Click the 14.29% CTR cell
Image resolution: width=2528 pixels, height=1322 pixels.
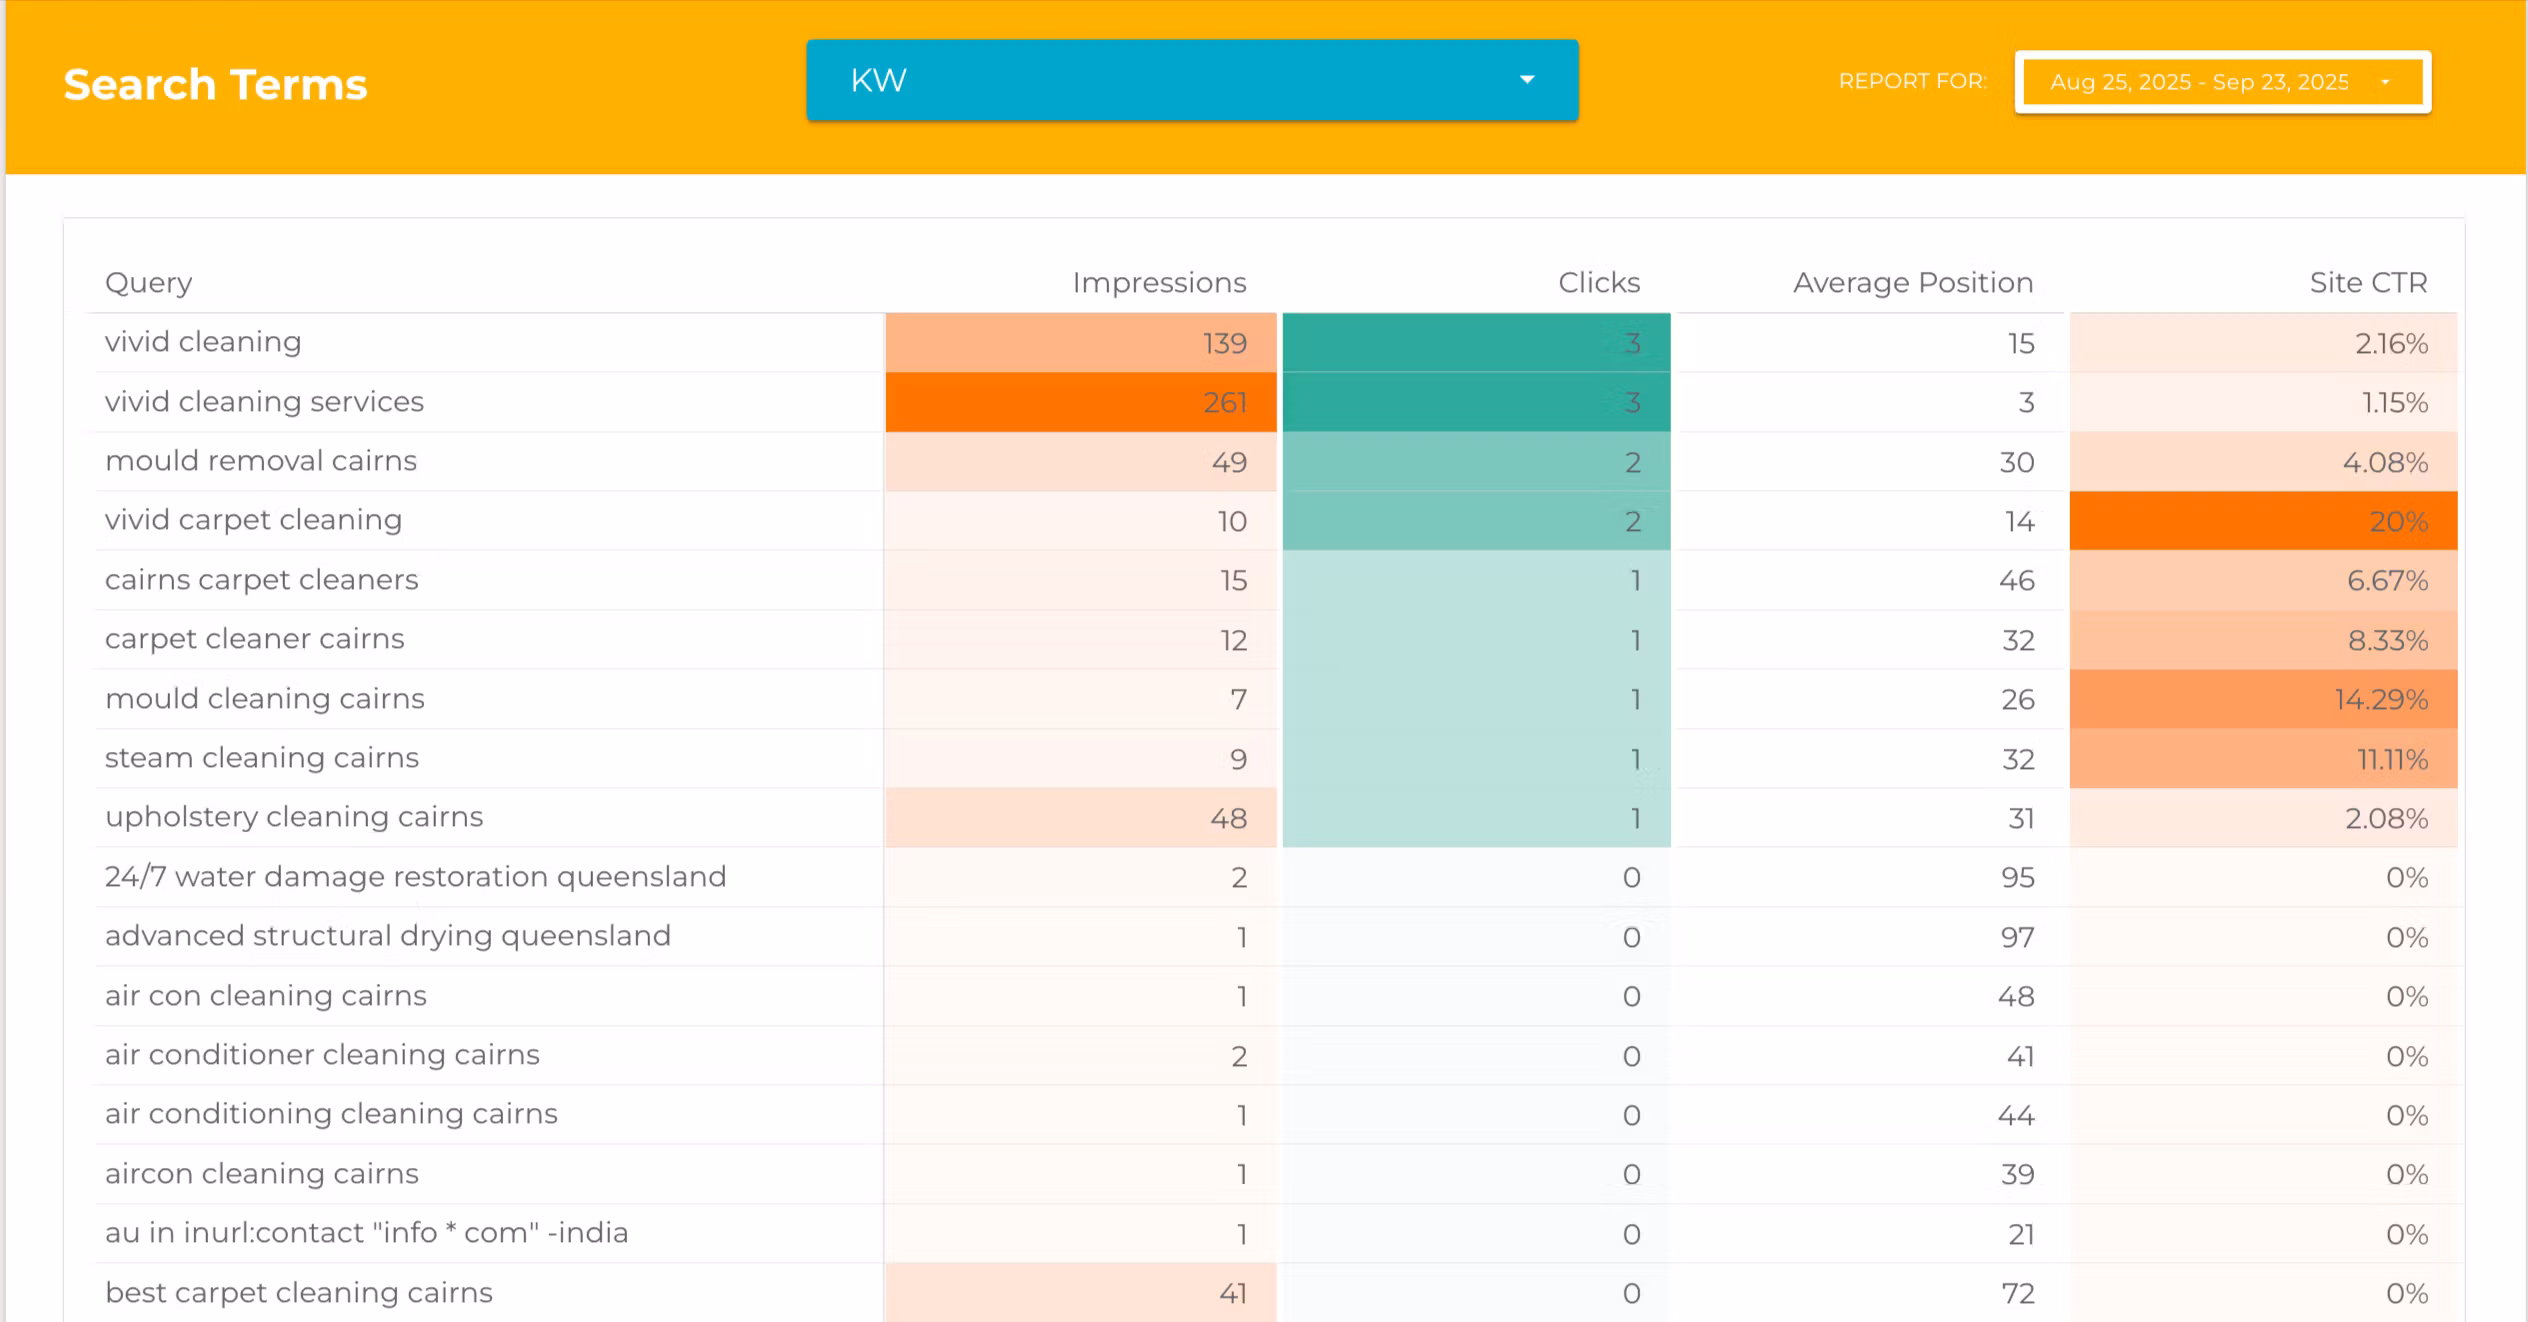click(2262, 699)
